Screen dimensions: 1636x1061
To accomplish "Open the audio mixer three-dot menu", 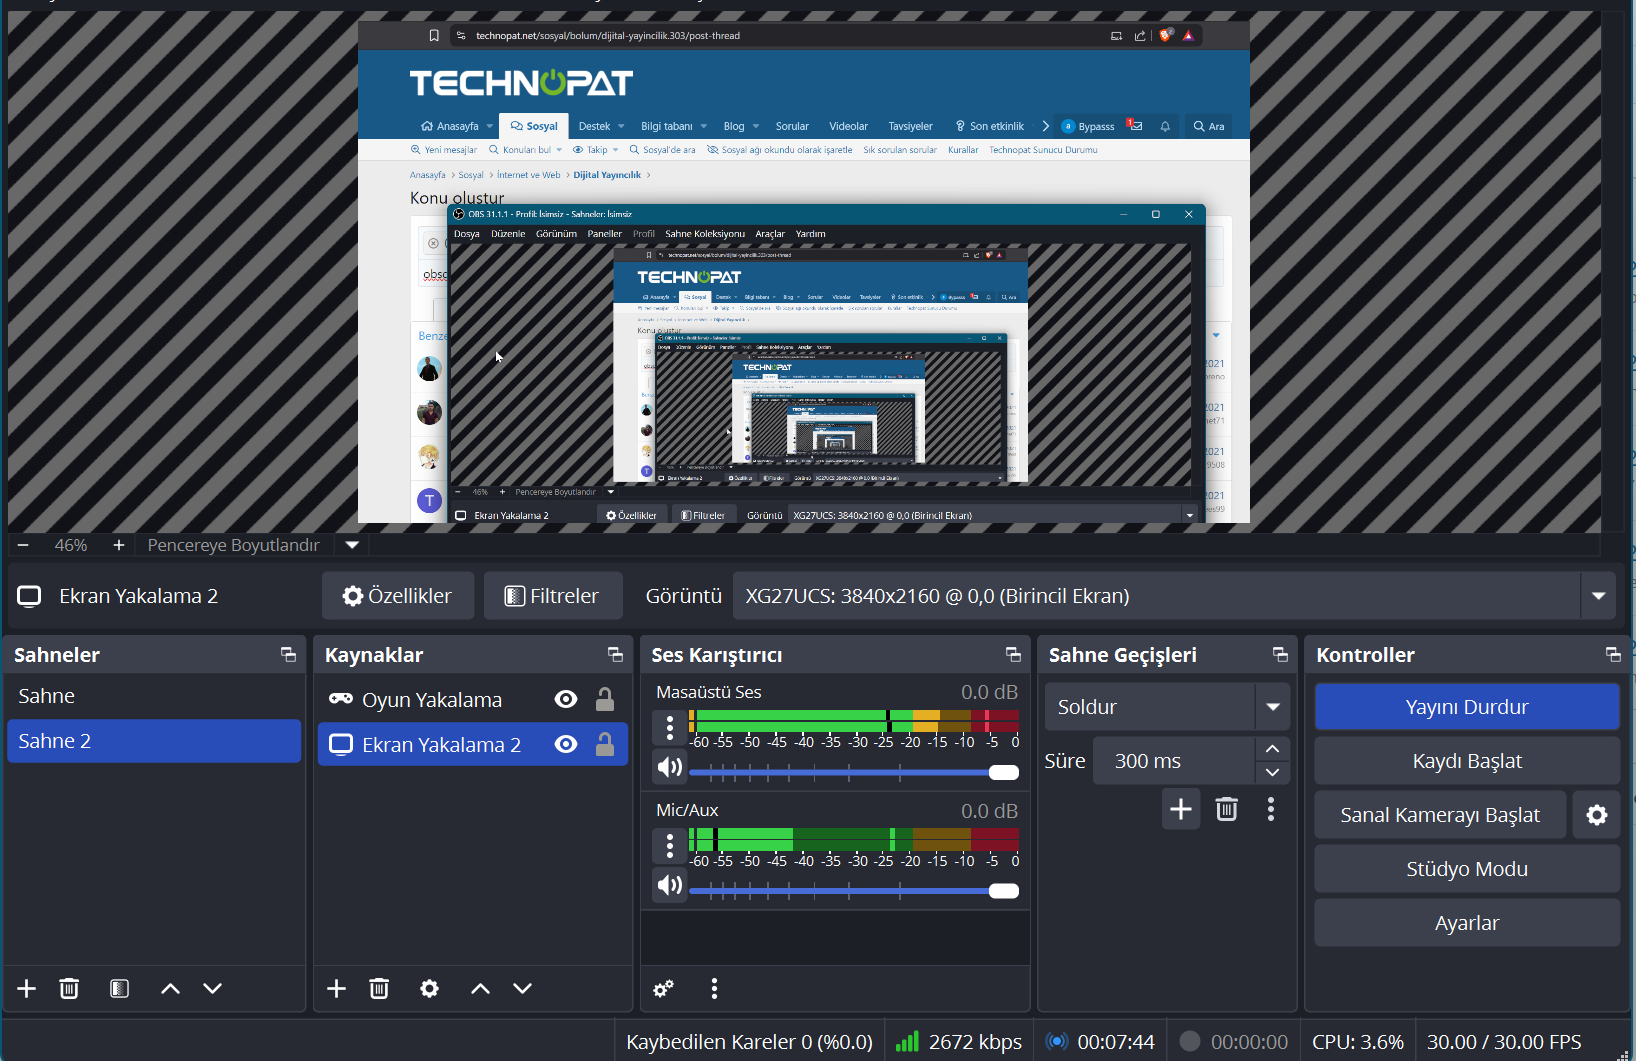I will click(x=714, y=989).
